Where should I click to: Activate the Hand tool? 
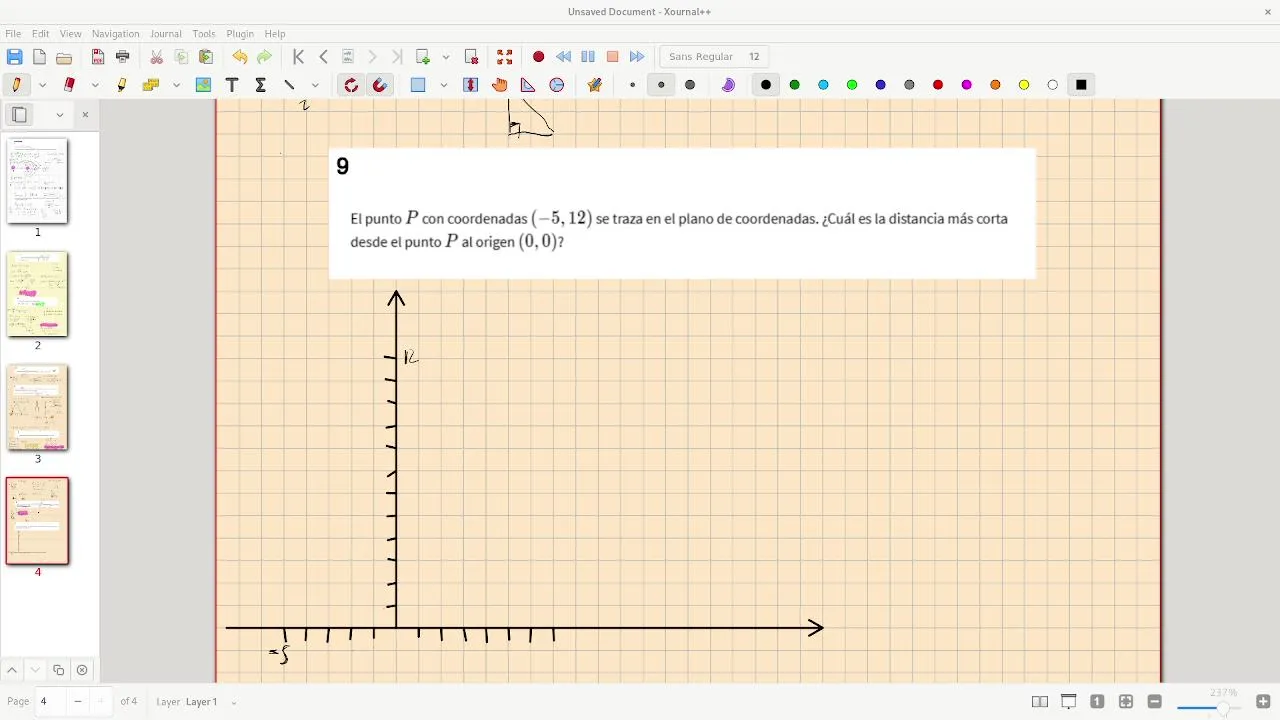click(500, 85)
